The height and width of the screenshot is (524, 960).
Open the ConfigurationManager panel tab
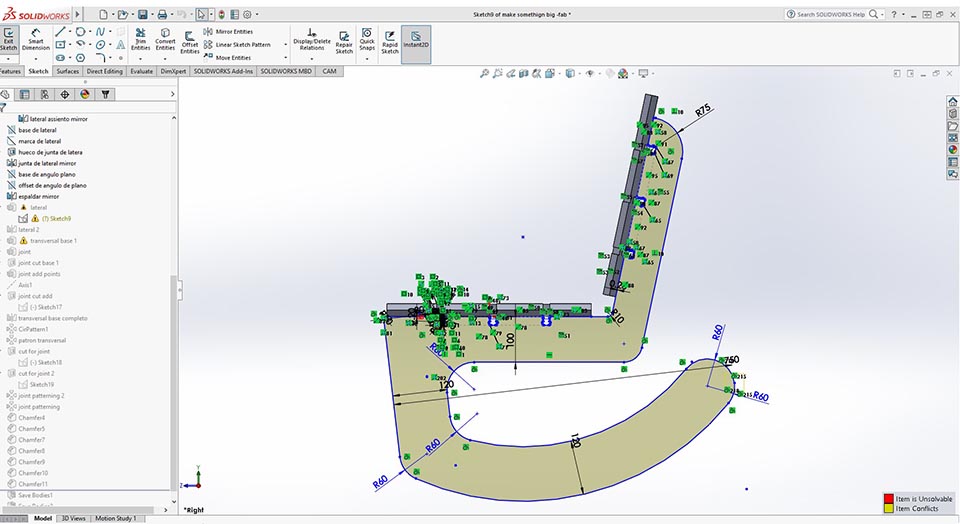click(x=45, y=94)
